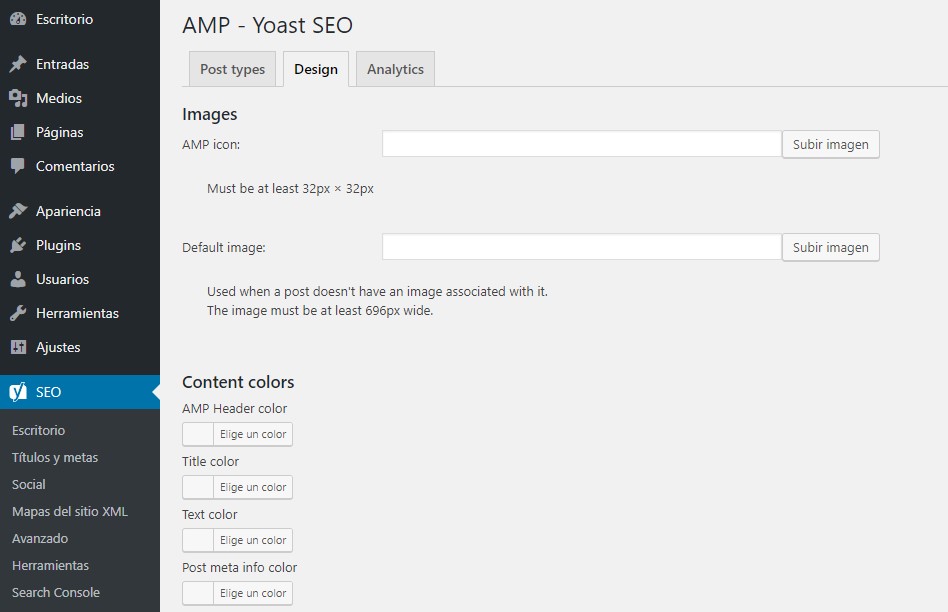Click the Herramientas wrench icon
The image size is (948, 612).
18,313
